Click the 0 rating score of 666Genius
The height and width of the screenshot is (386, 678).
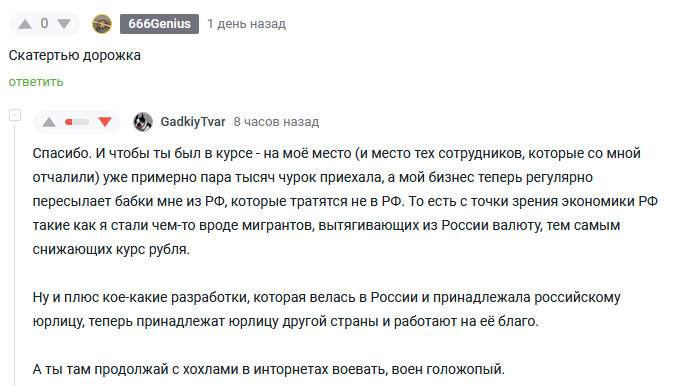pyautogui.click(x=44, y=23)
